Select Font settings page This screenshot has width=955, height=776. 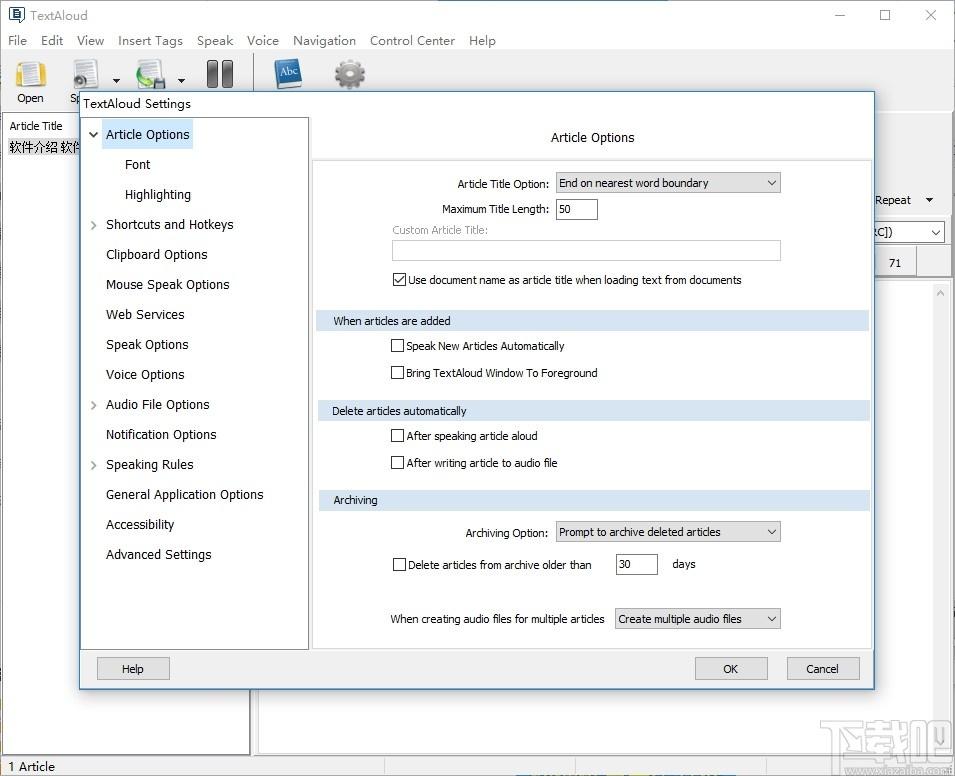138,164
